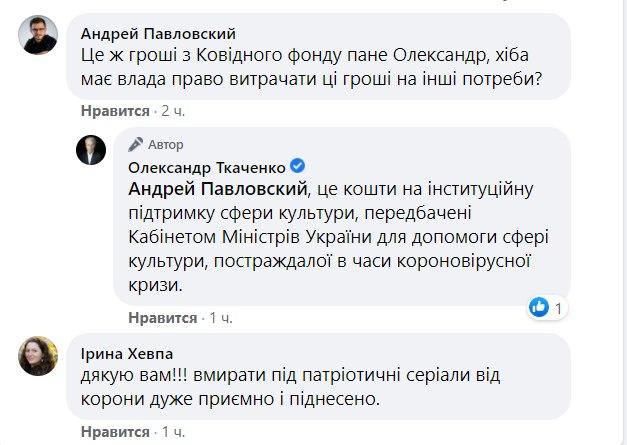Screen dimensions: 627x445
Task: Click the blue verified badge icon
Action: coord(297,165)
